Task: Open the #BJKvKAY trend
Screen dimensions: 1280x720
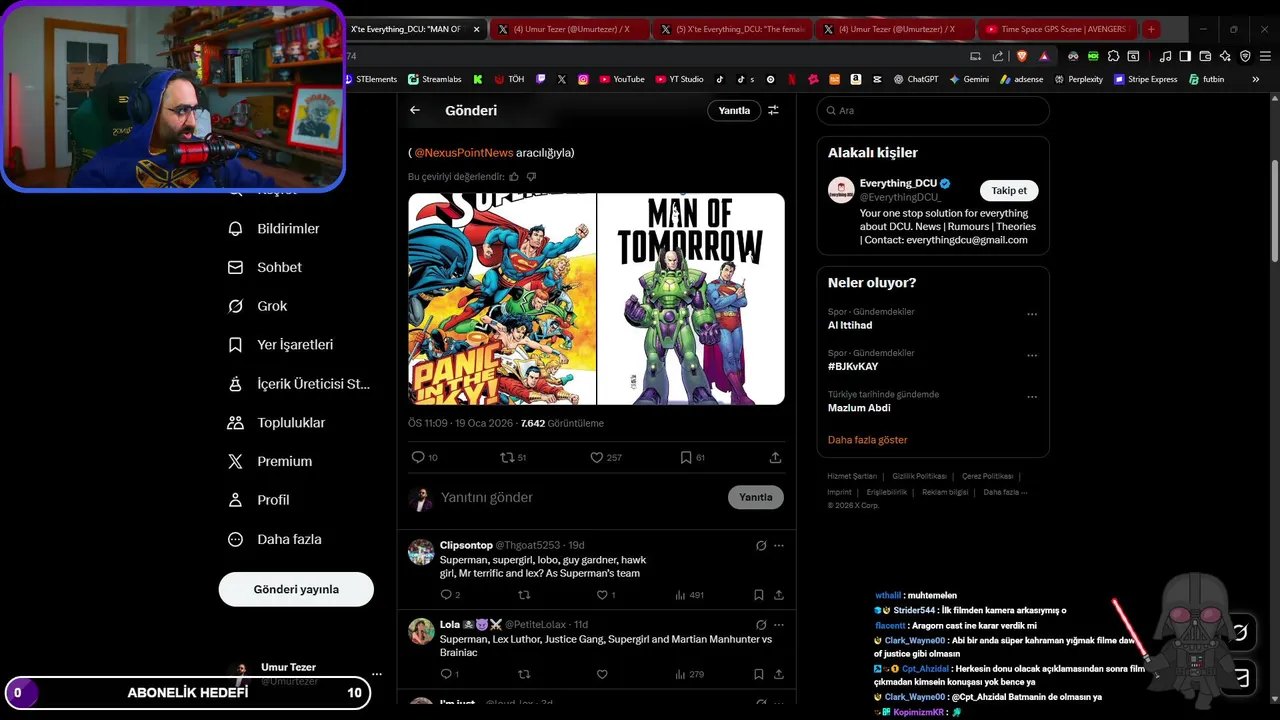Action: coord(933,360)
